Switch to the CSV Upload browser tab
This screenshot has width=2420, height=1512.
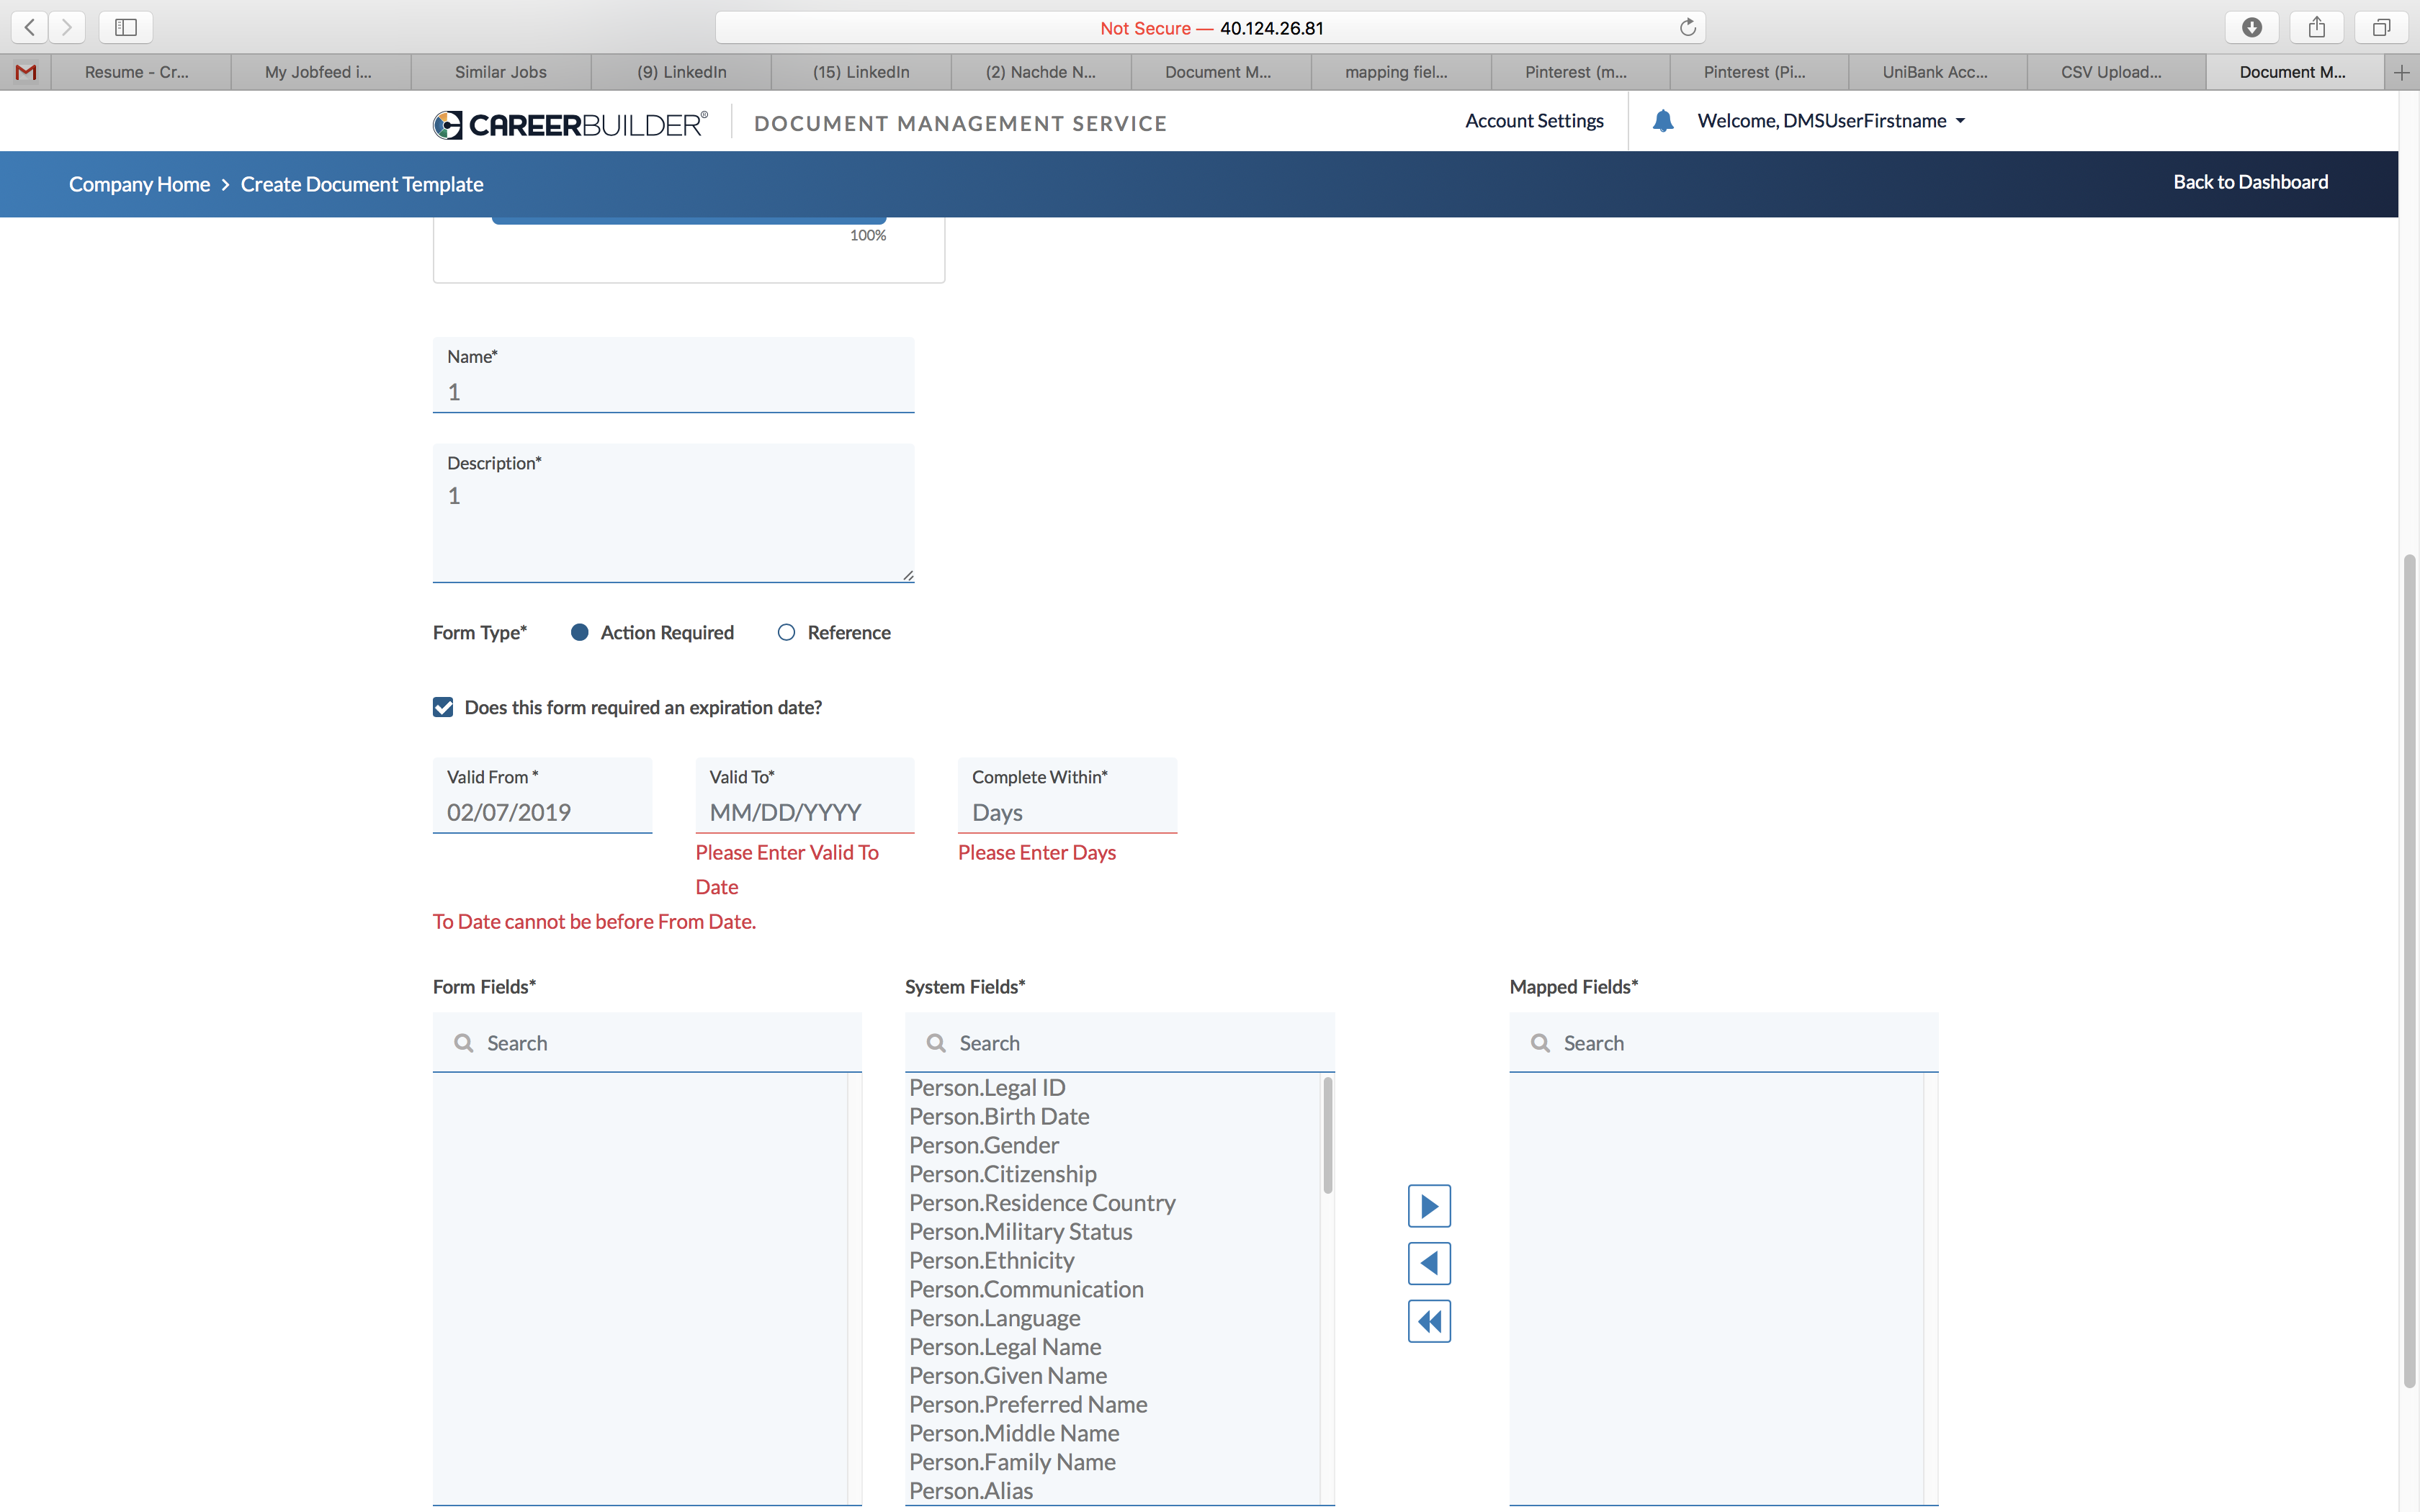click(2110, 72)
